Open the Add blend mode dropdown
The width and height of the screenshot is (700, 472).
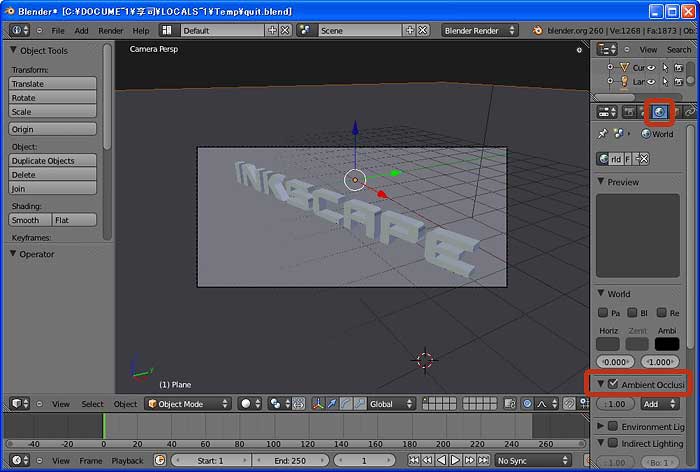tap(659, 404)
